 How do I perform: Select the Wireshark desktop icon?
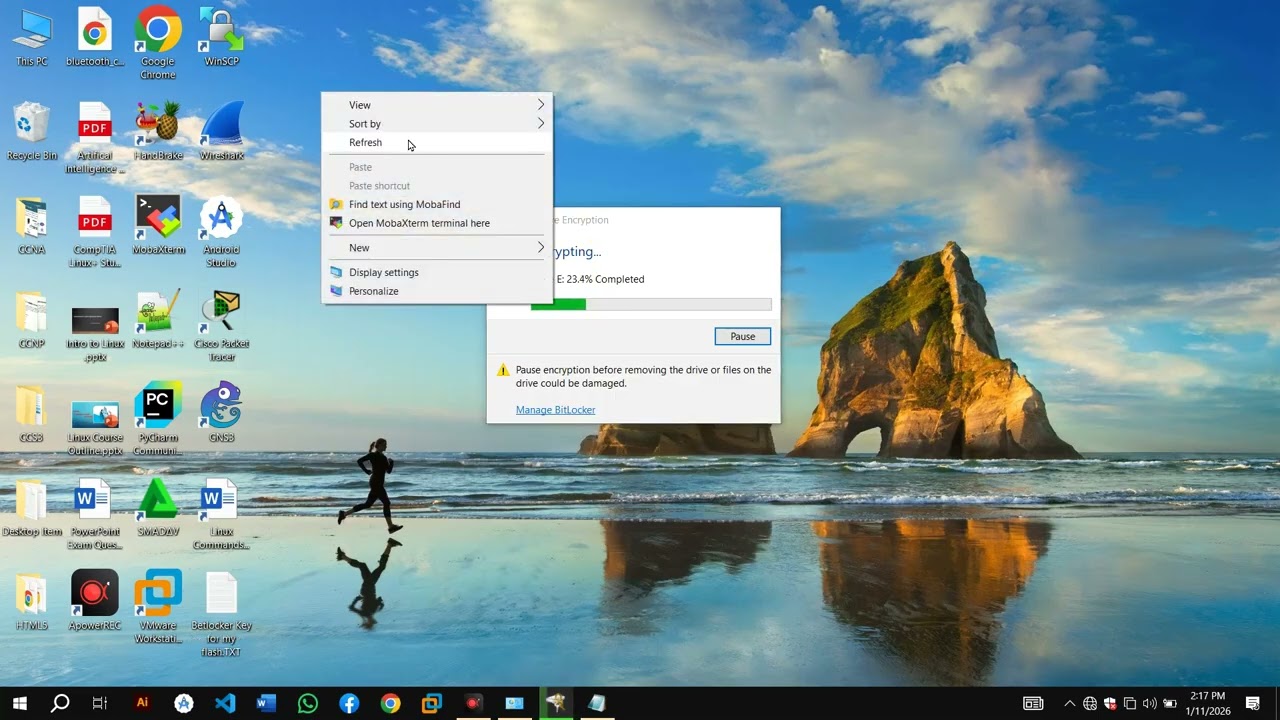coord(221,132)
